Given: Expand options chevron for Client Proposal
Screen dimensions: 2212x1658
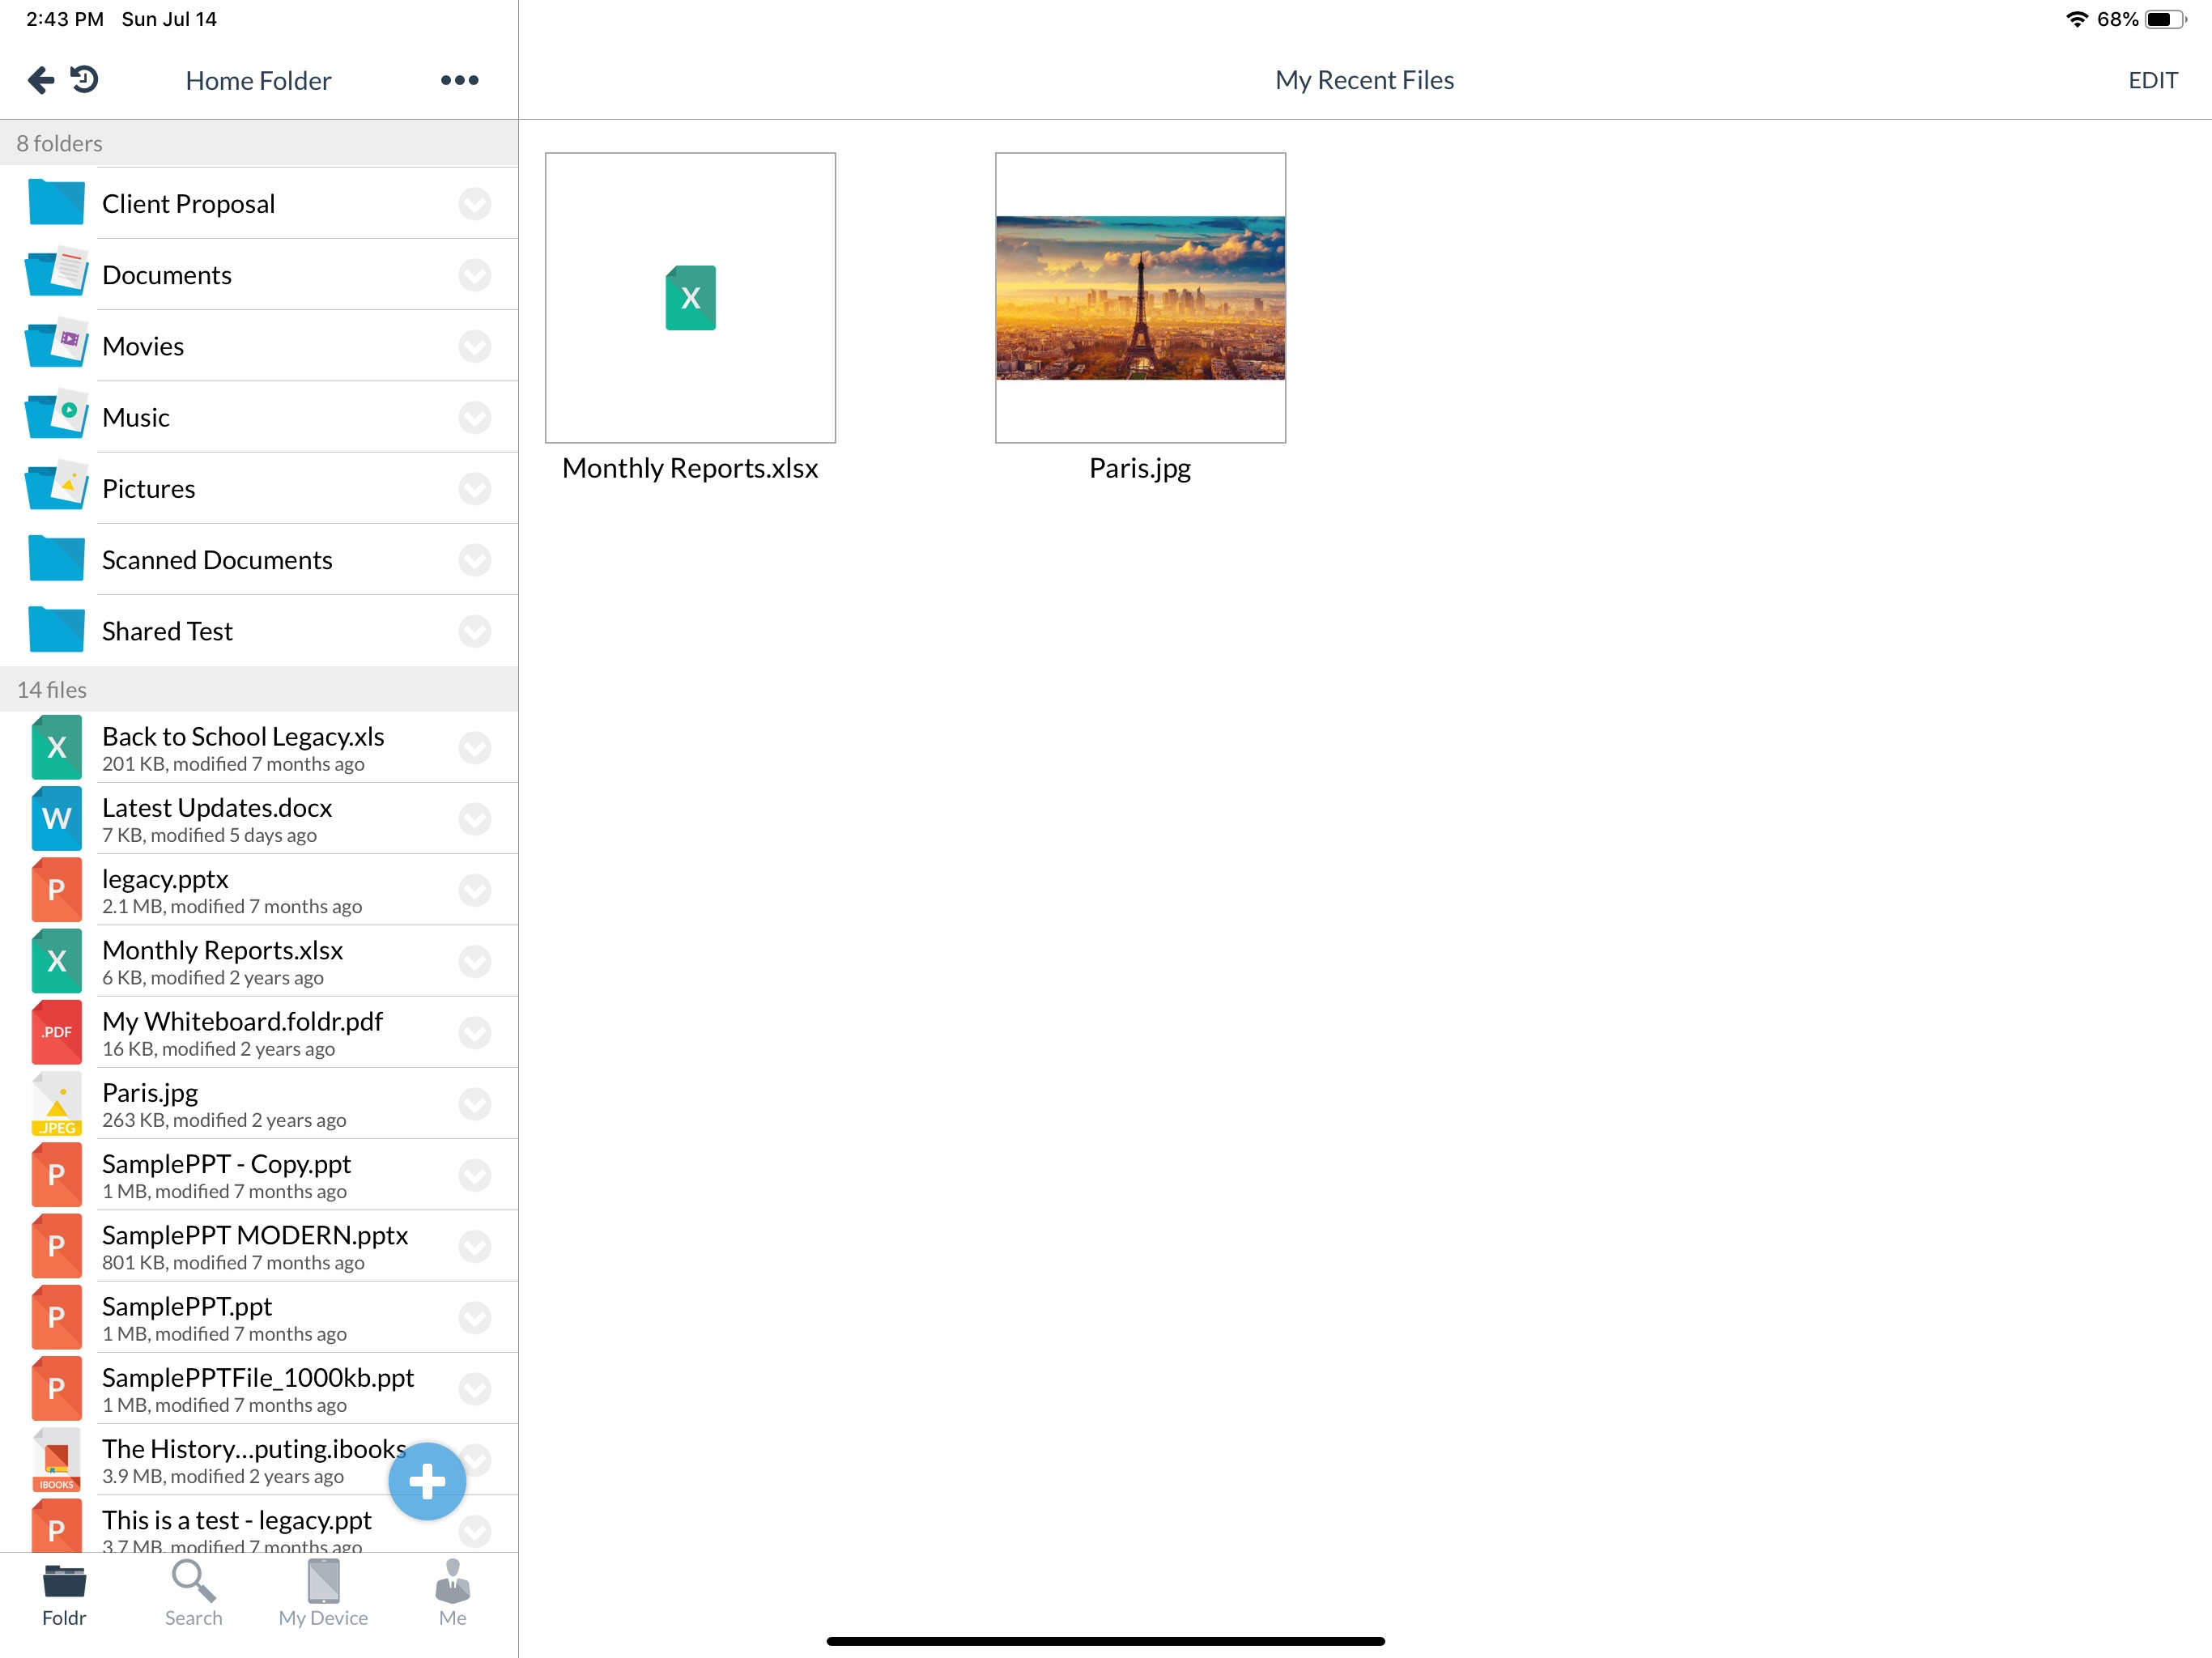Looking at the screenshot, I should pyautogui.click(x=475, y=203).
